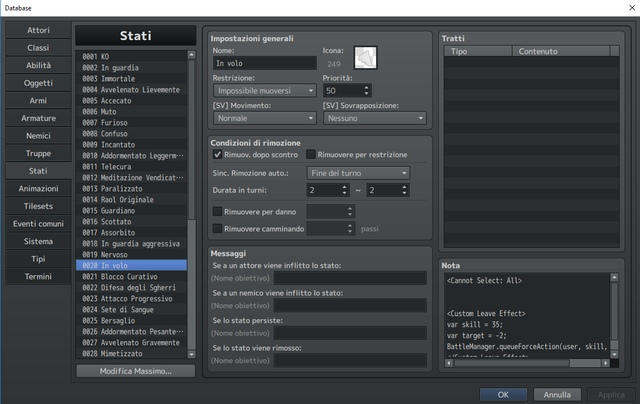This screenshot has width=640, height=404.
Task: Click the enemy inflicted message field
Action: pos(350,305)
